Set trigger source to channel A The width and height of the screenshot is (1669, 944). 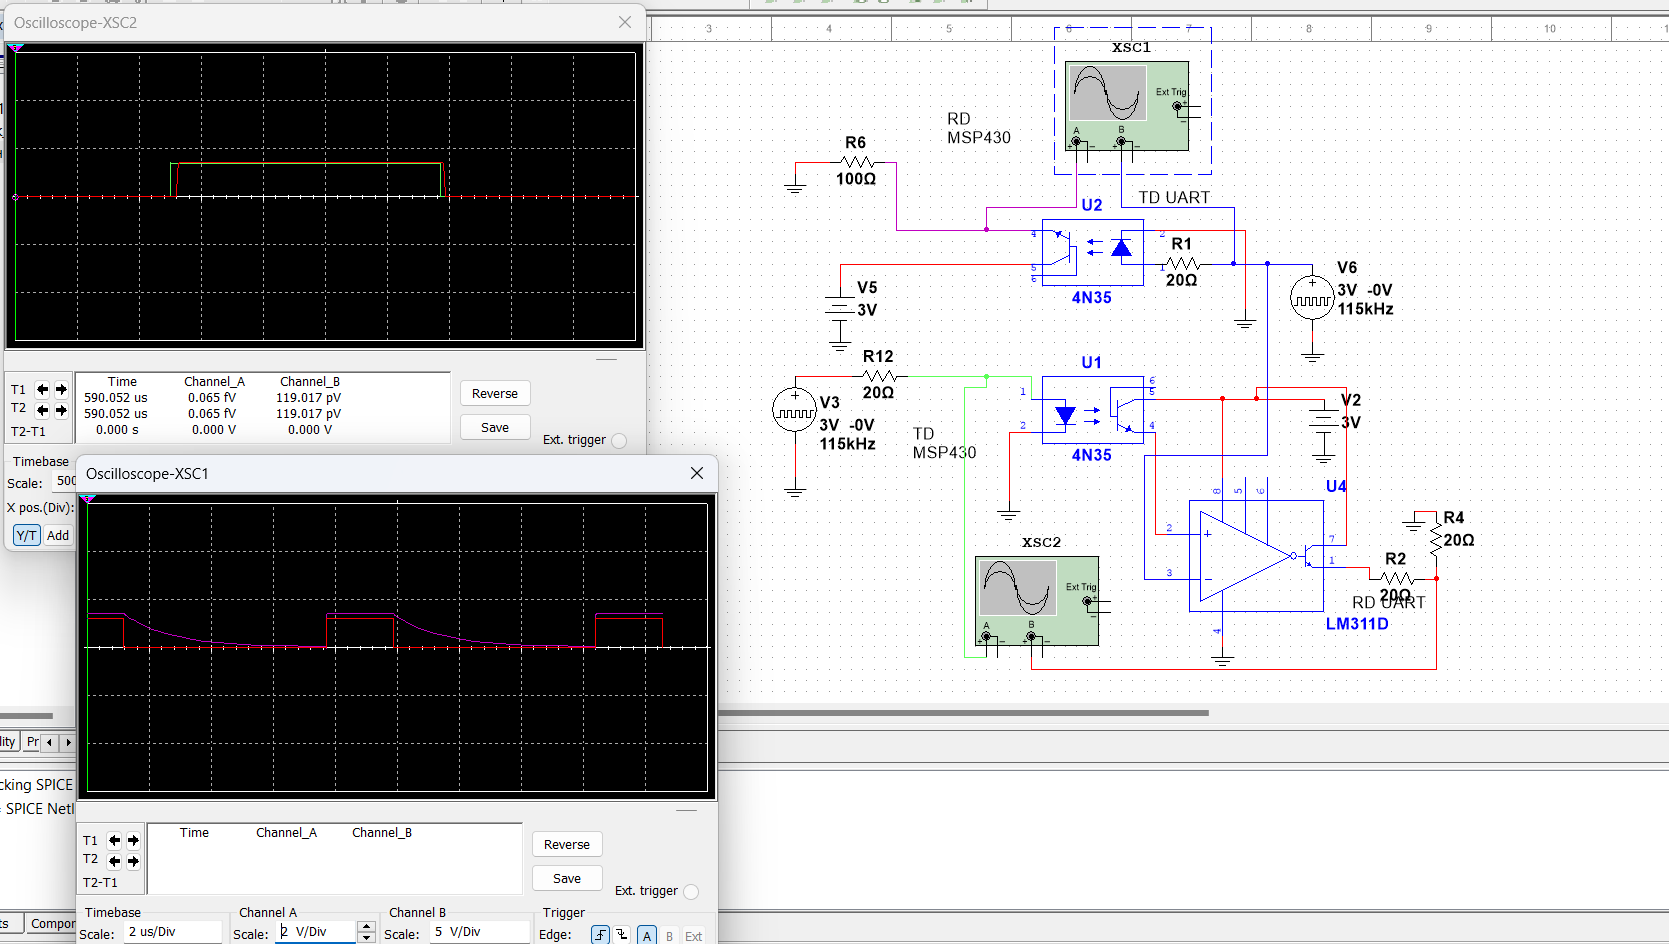pos(647,936)
